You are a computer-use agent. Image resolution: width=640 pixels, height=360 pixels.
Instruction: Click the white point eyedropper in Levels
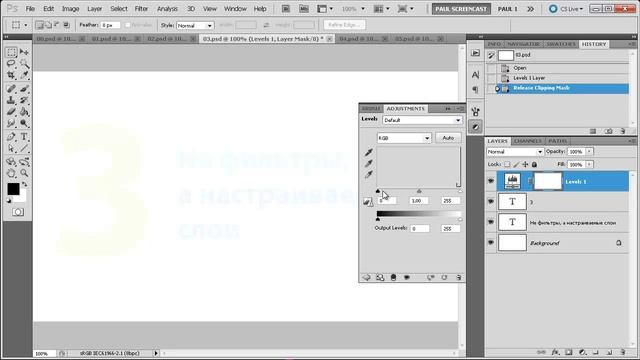(369, 174)
